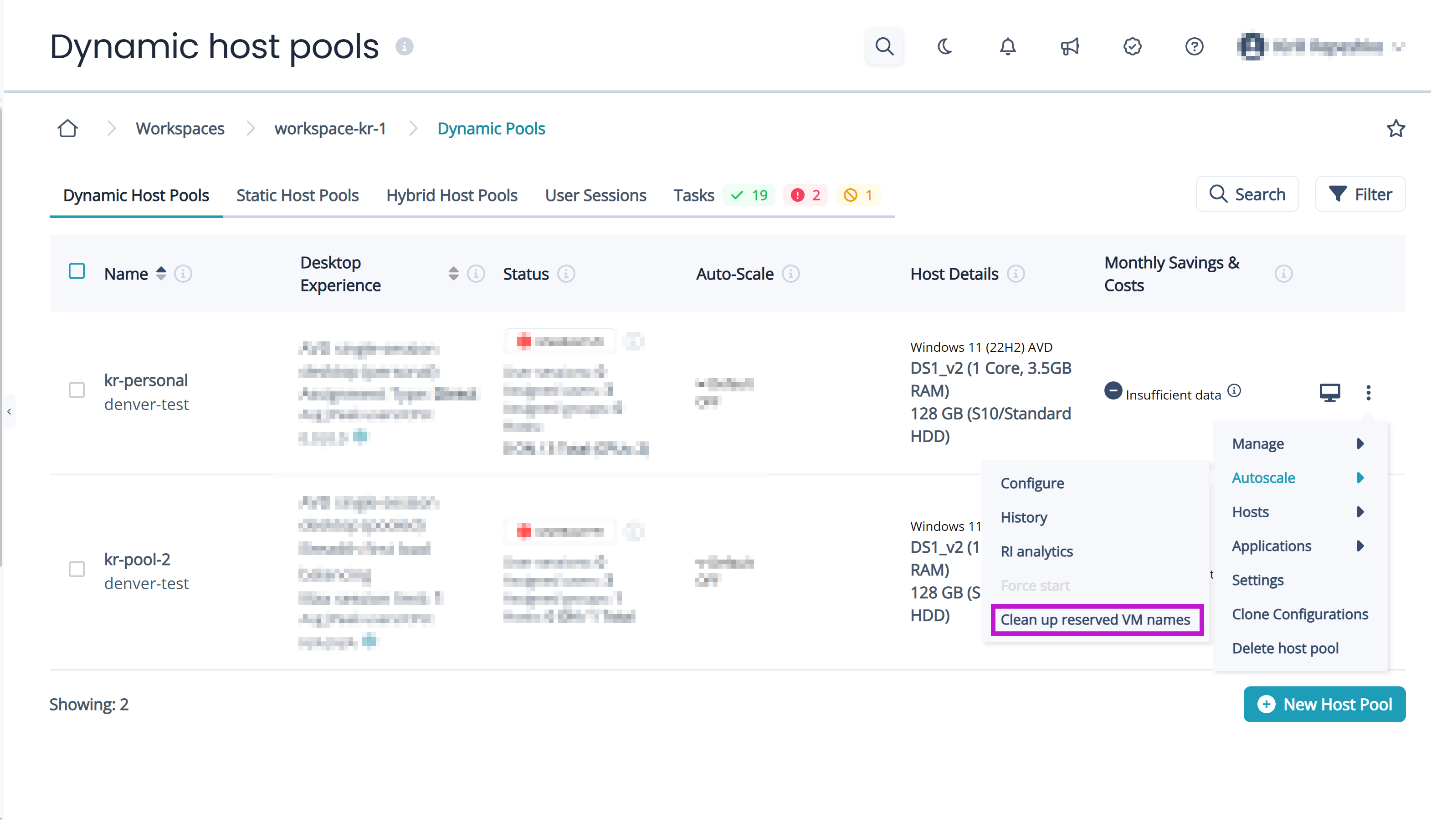Open announcements megaphone icon
Viewport: 1431px width, 820px height.
[1070, 47]
